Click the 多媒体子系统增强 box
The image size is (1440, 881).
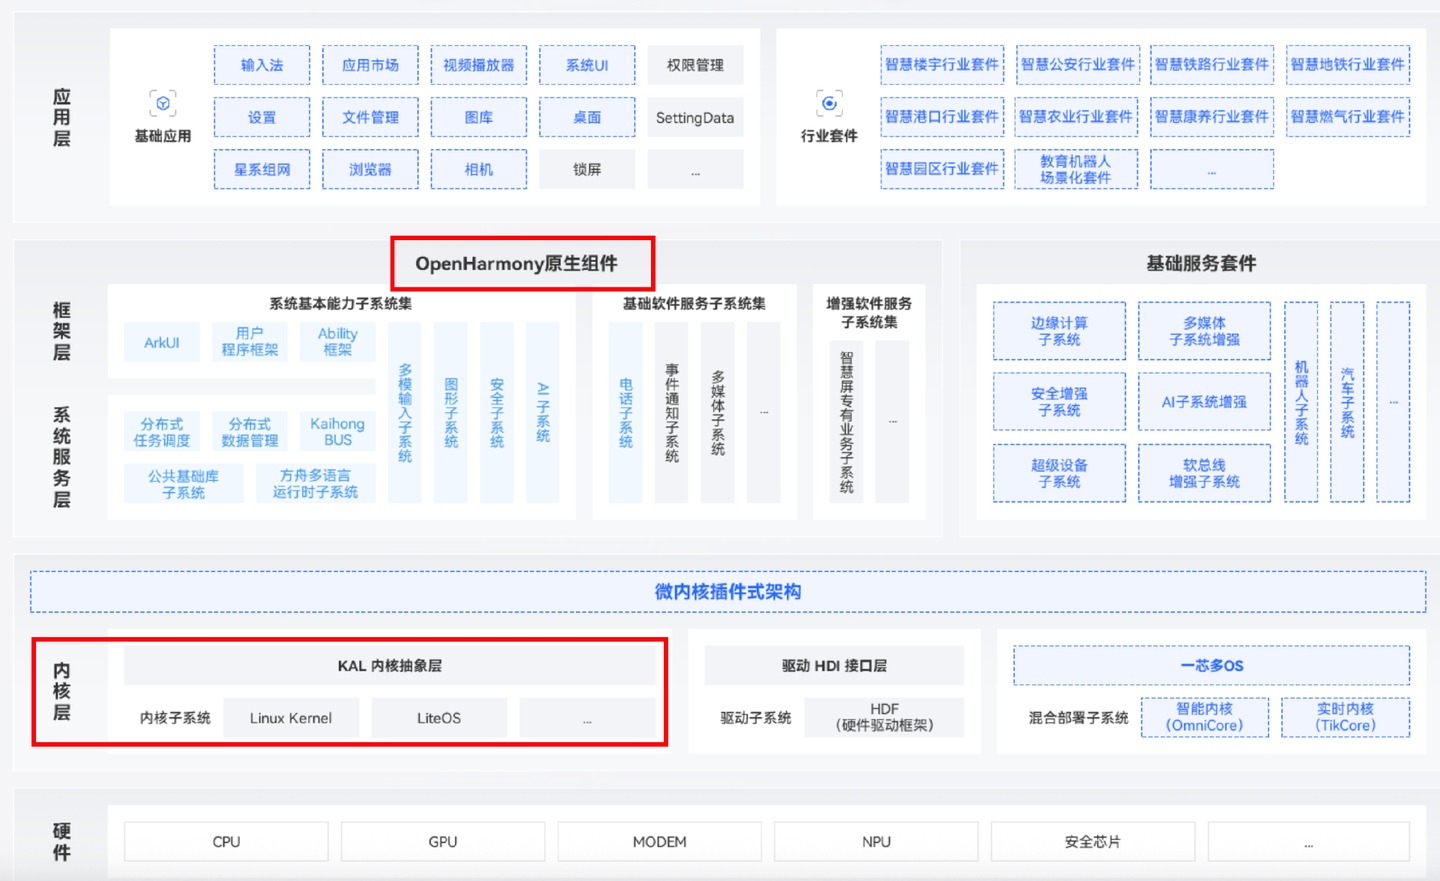click(x=1204, y=331)
